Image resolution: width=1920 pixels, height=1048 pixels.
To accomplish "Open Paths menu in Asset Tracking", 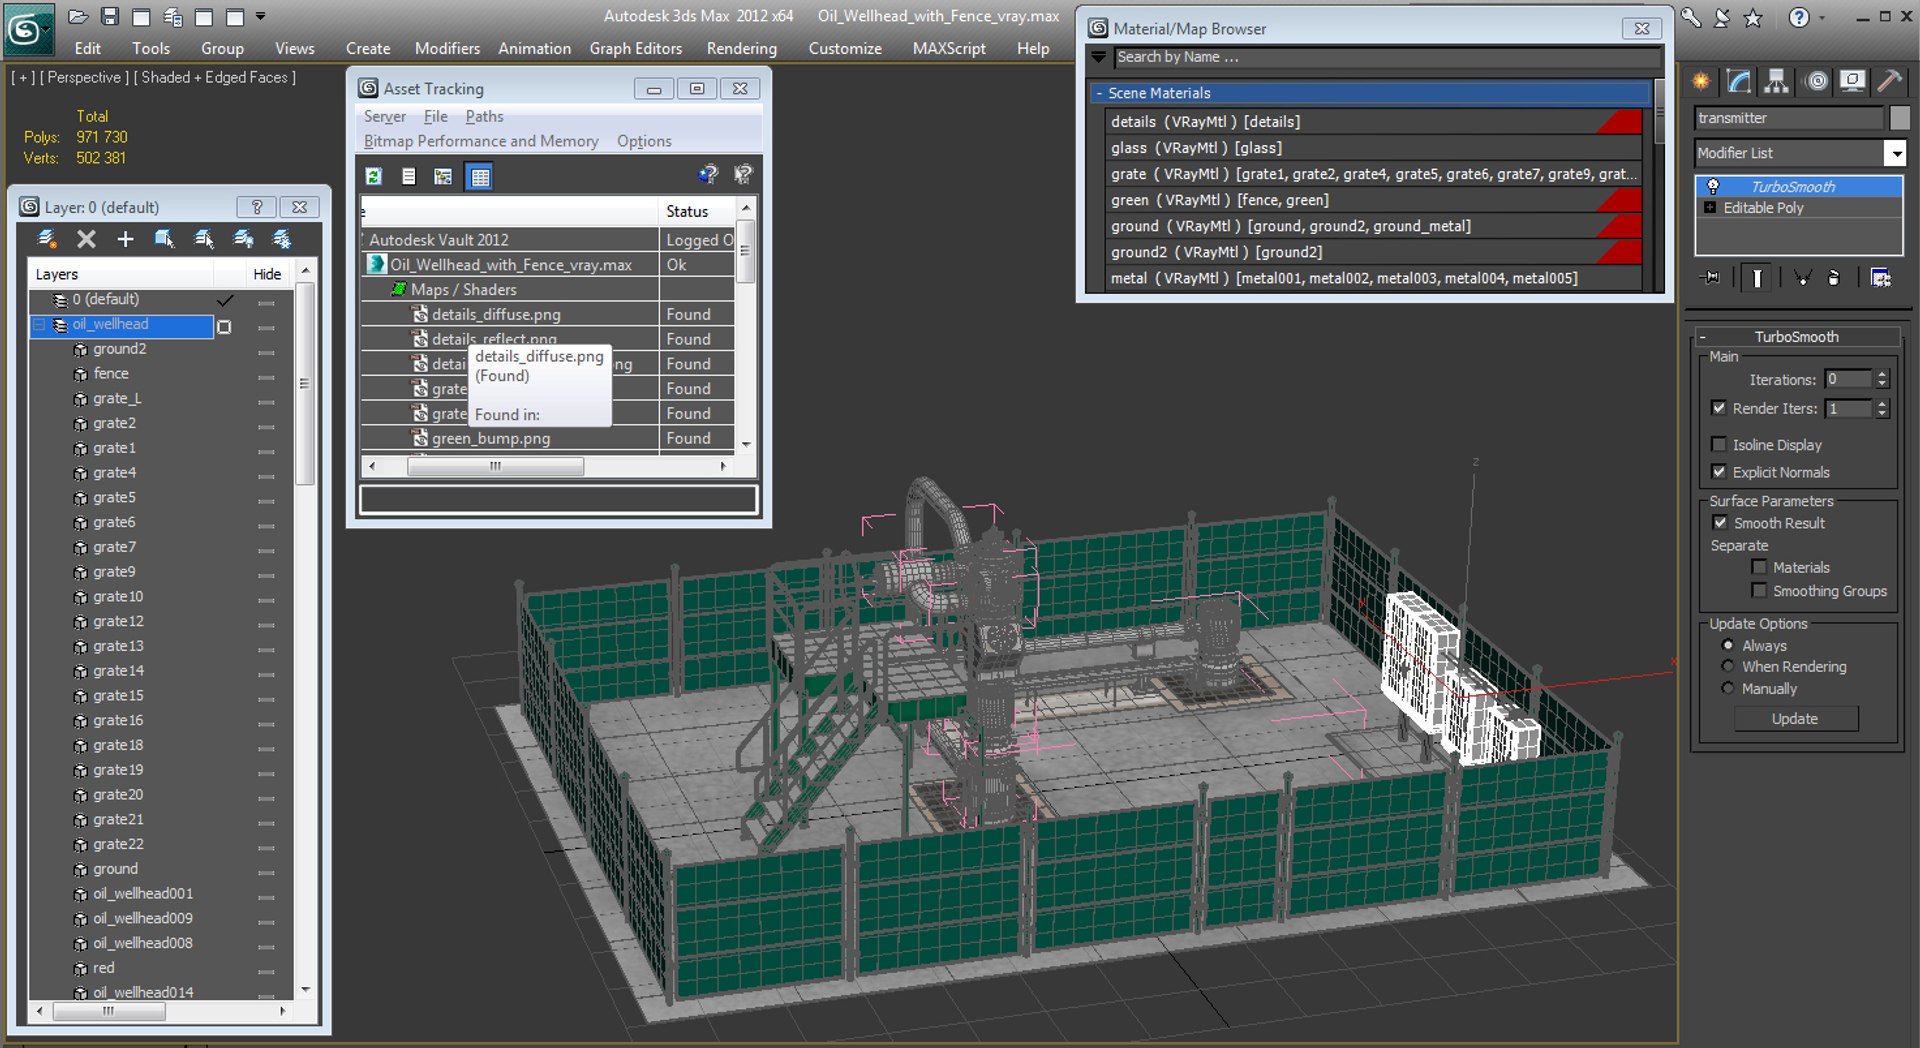I will point(484,117).
